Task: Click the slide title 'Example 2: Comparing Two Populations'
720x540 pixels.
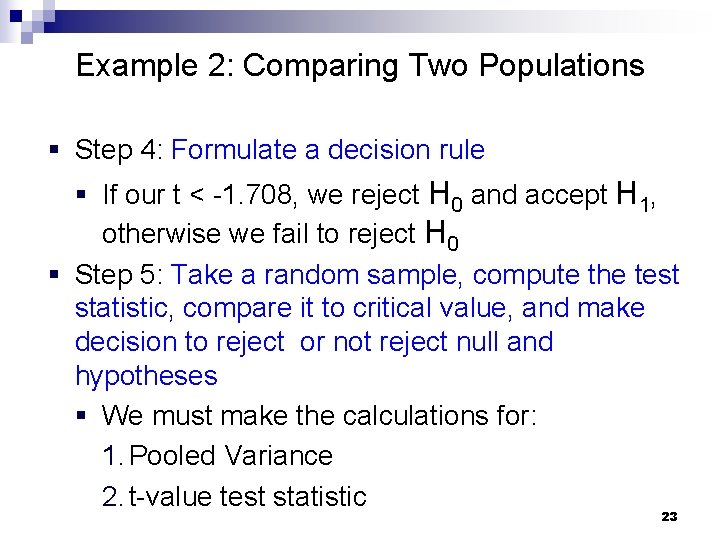Action: point(360,67)
